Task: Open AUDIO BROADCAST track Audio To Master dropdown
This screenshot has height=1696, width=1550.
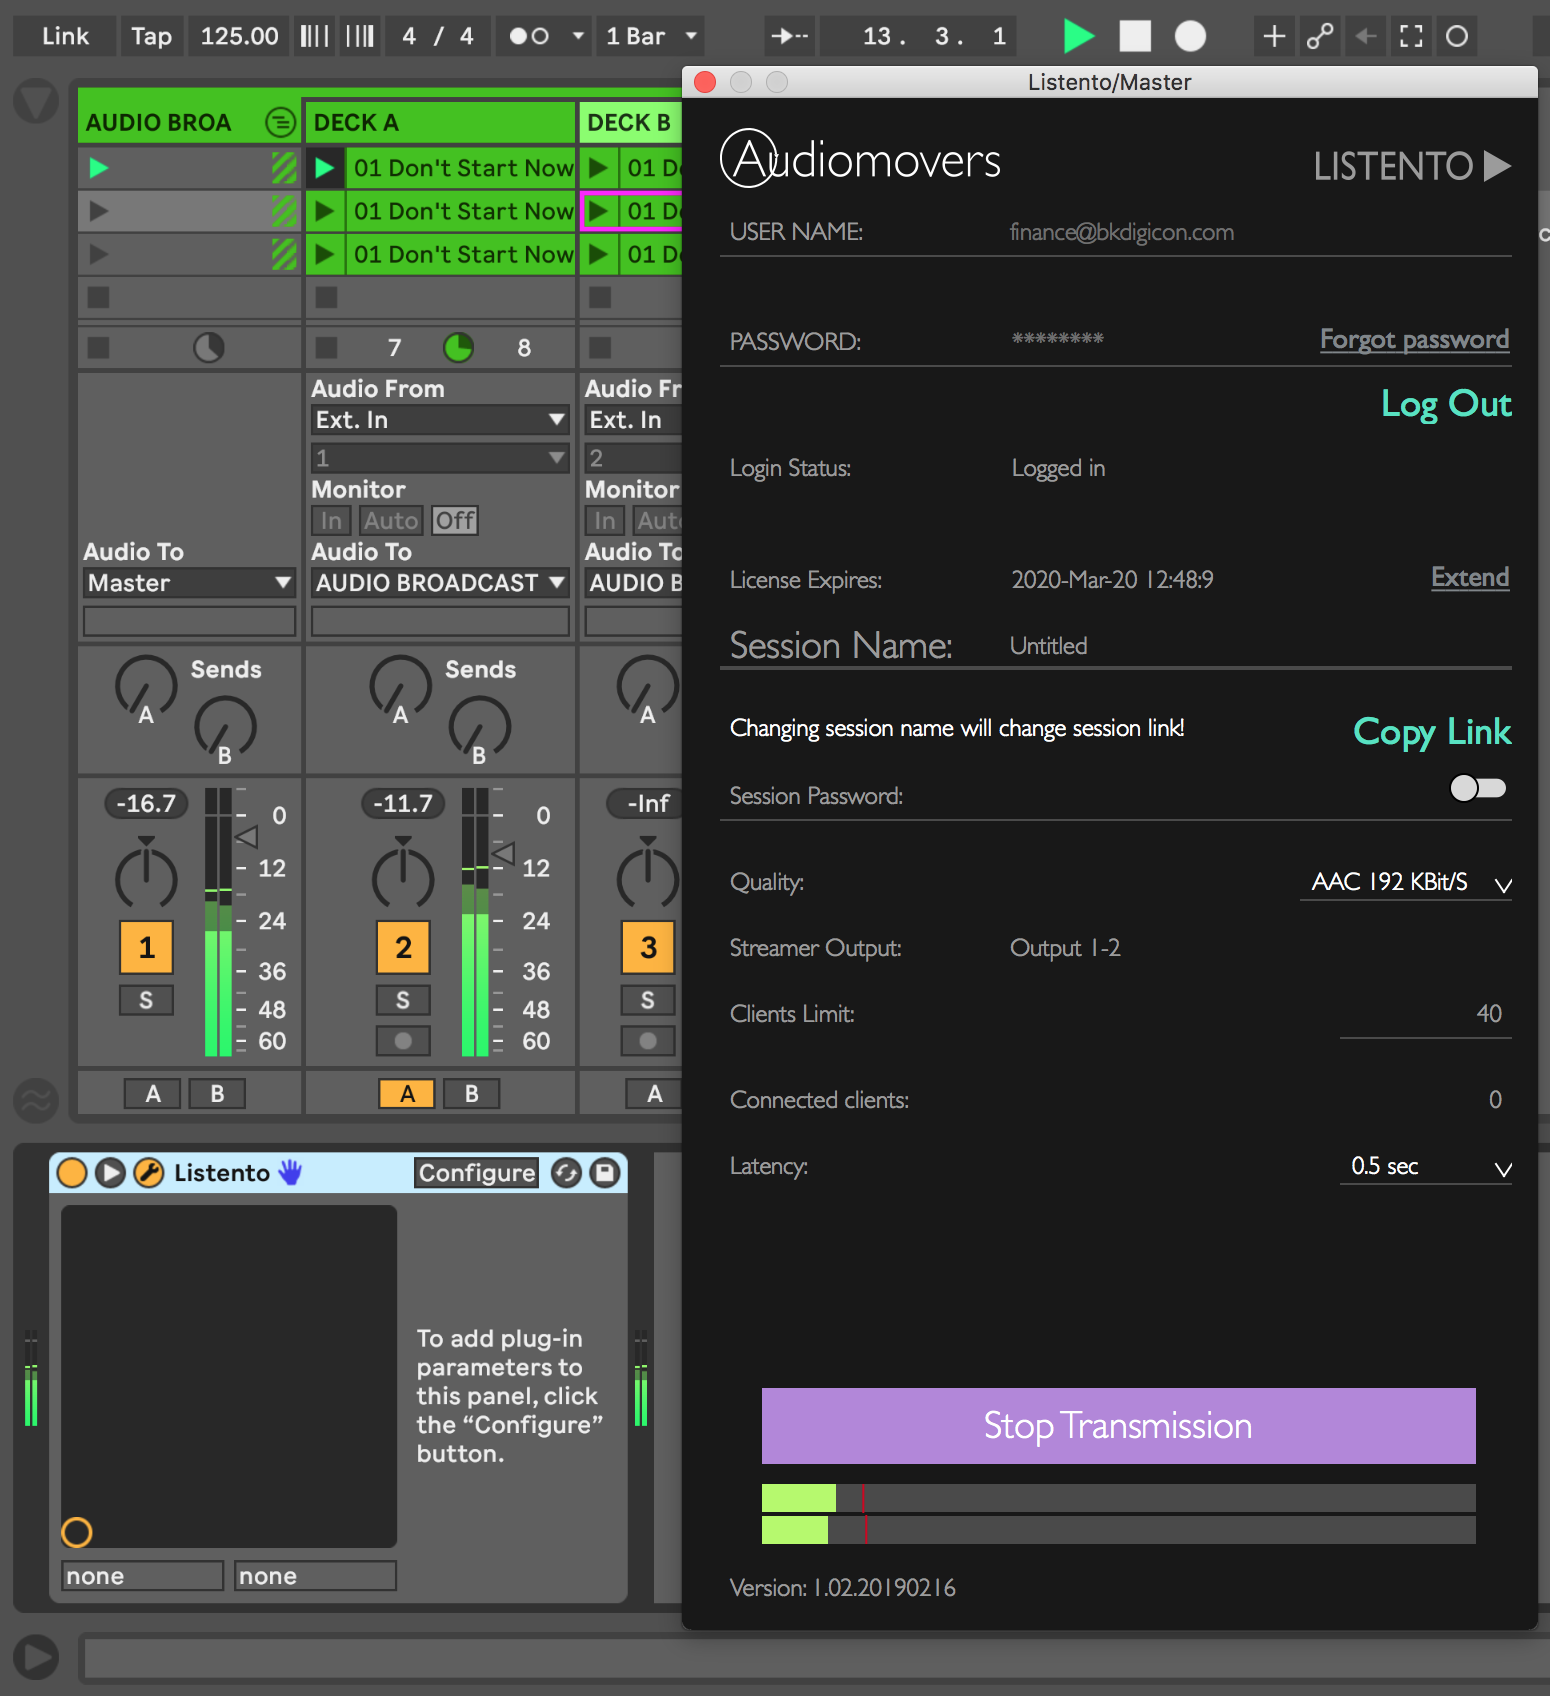Action: point(188,583)
